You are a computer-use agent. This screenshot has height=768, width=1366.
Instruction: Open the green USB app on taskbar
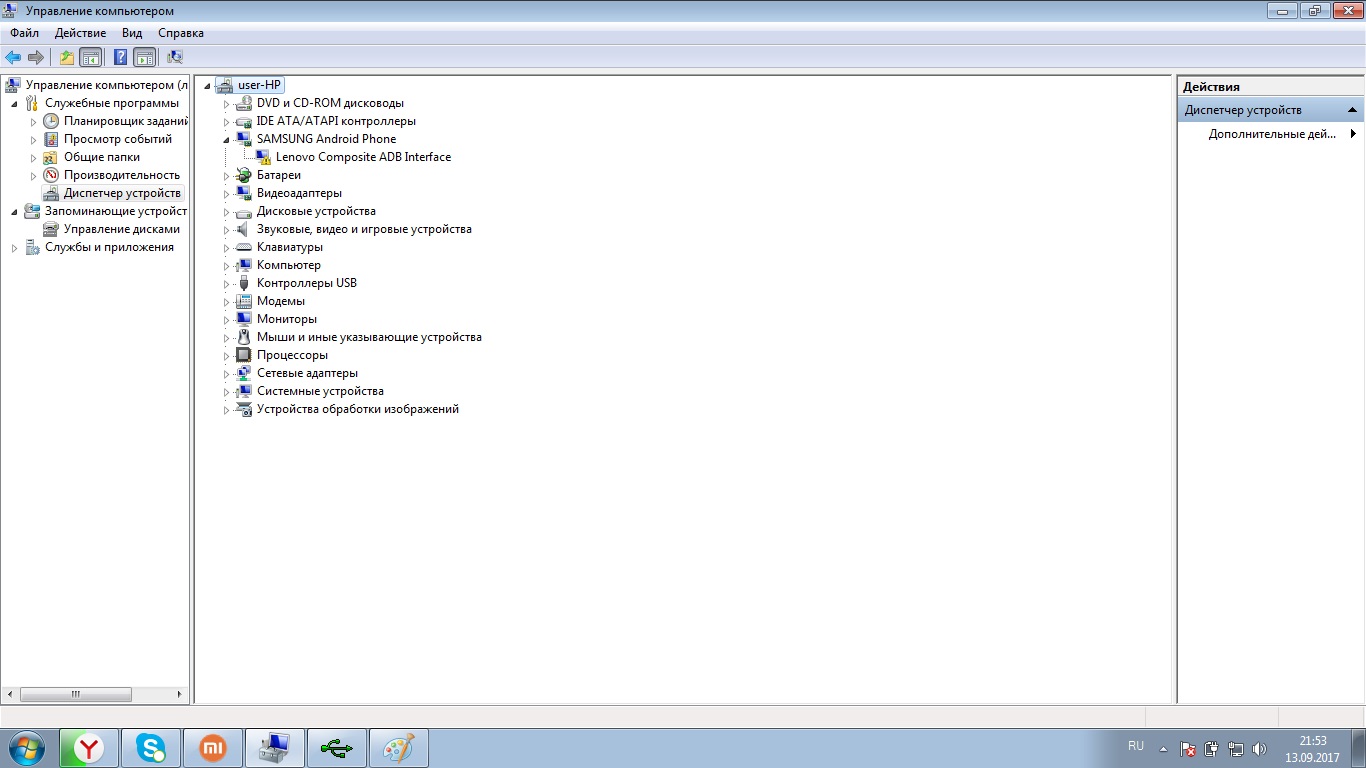(337, 747)
